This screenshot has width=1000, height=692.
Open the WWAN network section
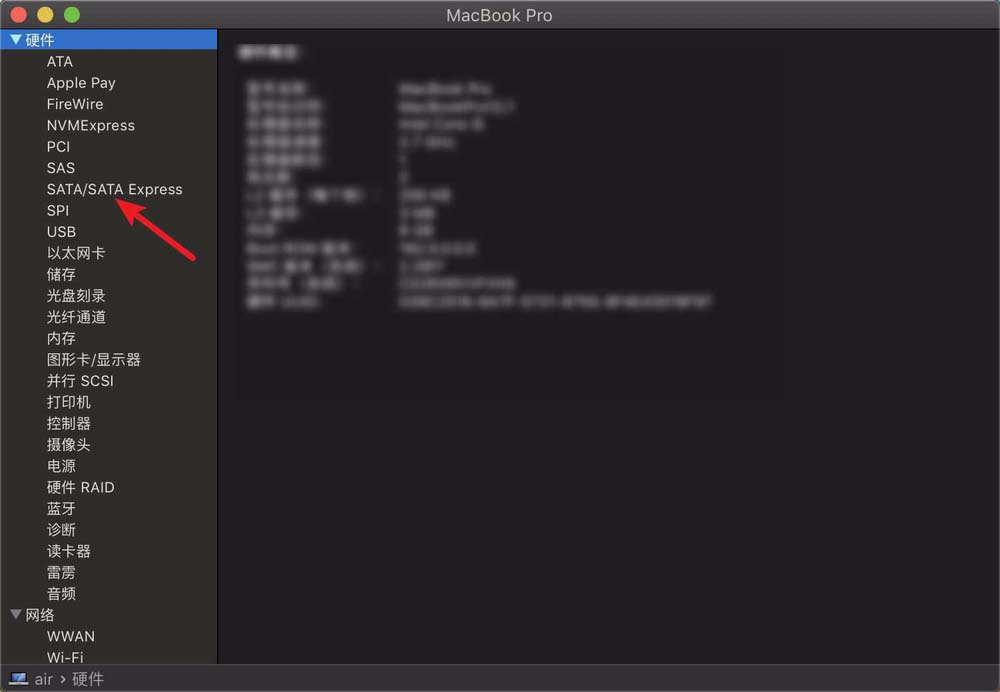(71, 636)
